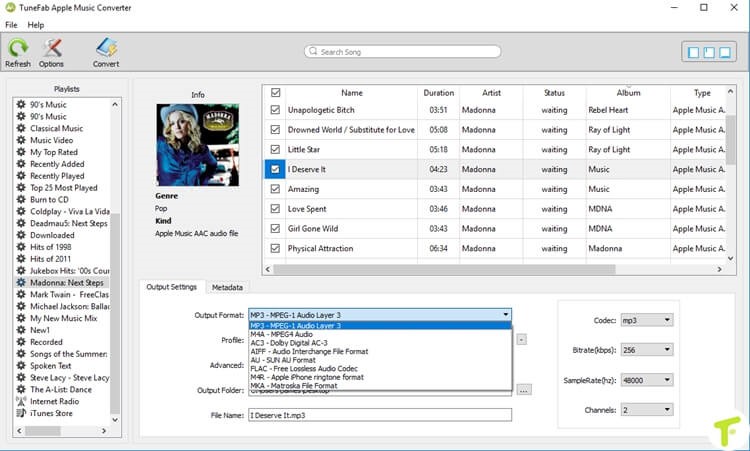Uncheck the Girl Gone Wild checkbox
Screen dimensions: 750x451
click(275, 229)
